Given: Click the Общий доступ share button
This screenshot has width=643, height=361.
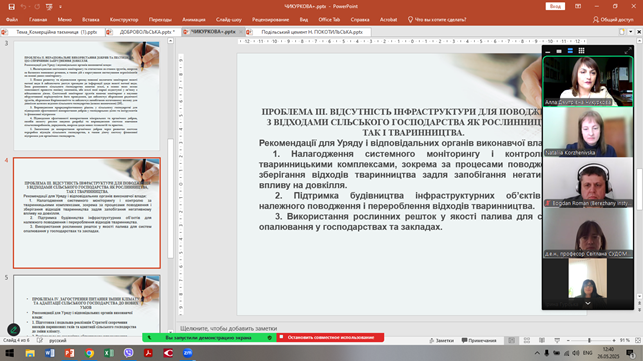Looking at the screenshot, I should [613, 19].
